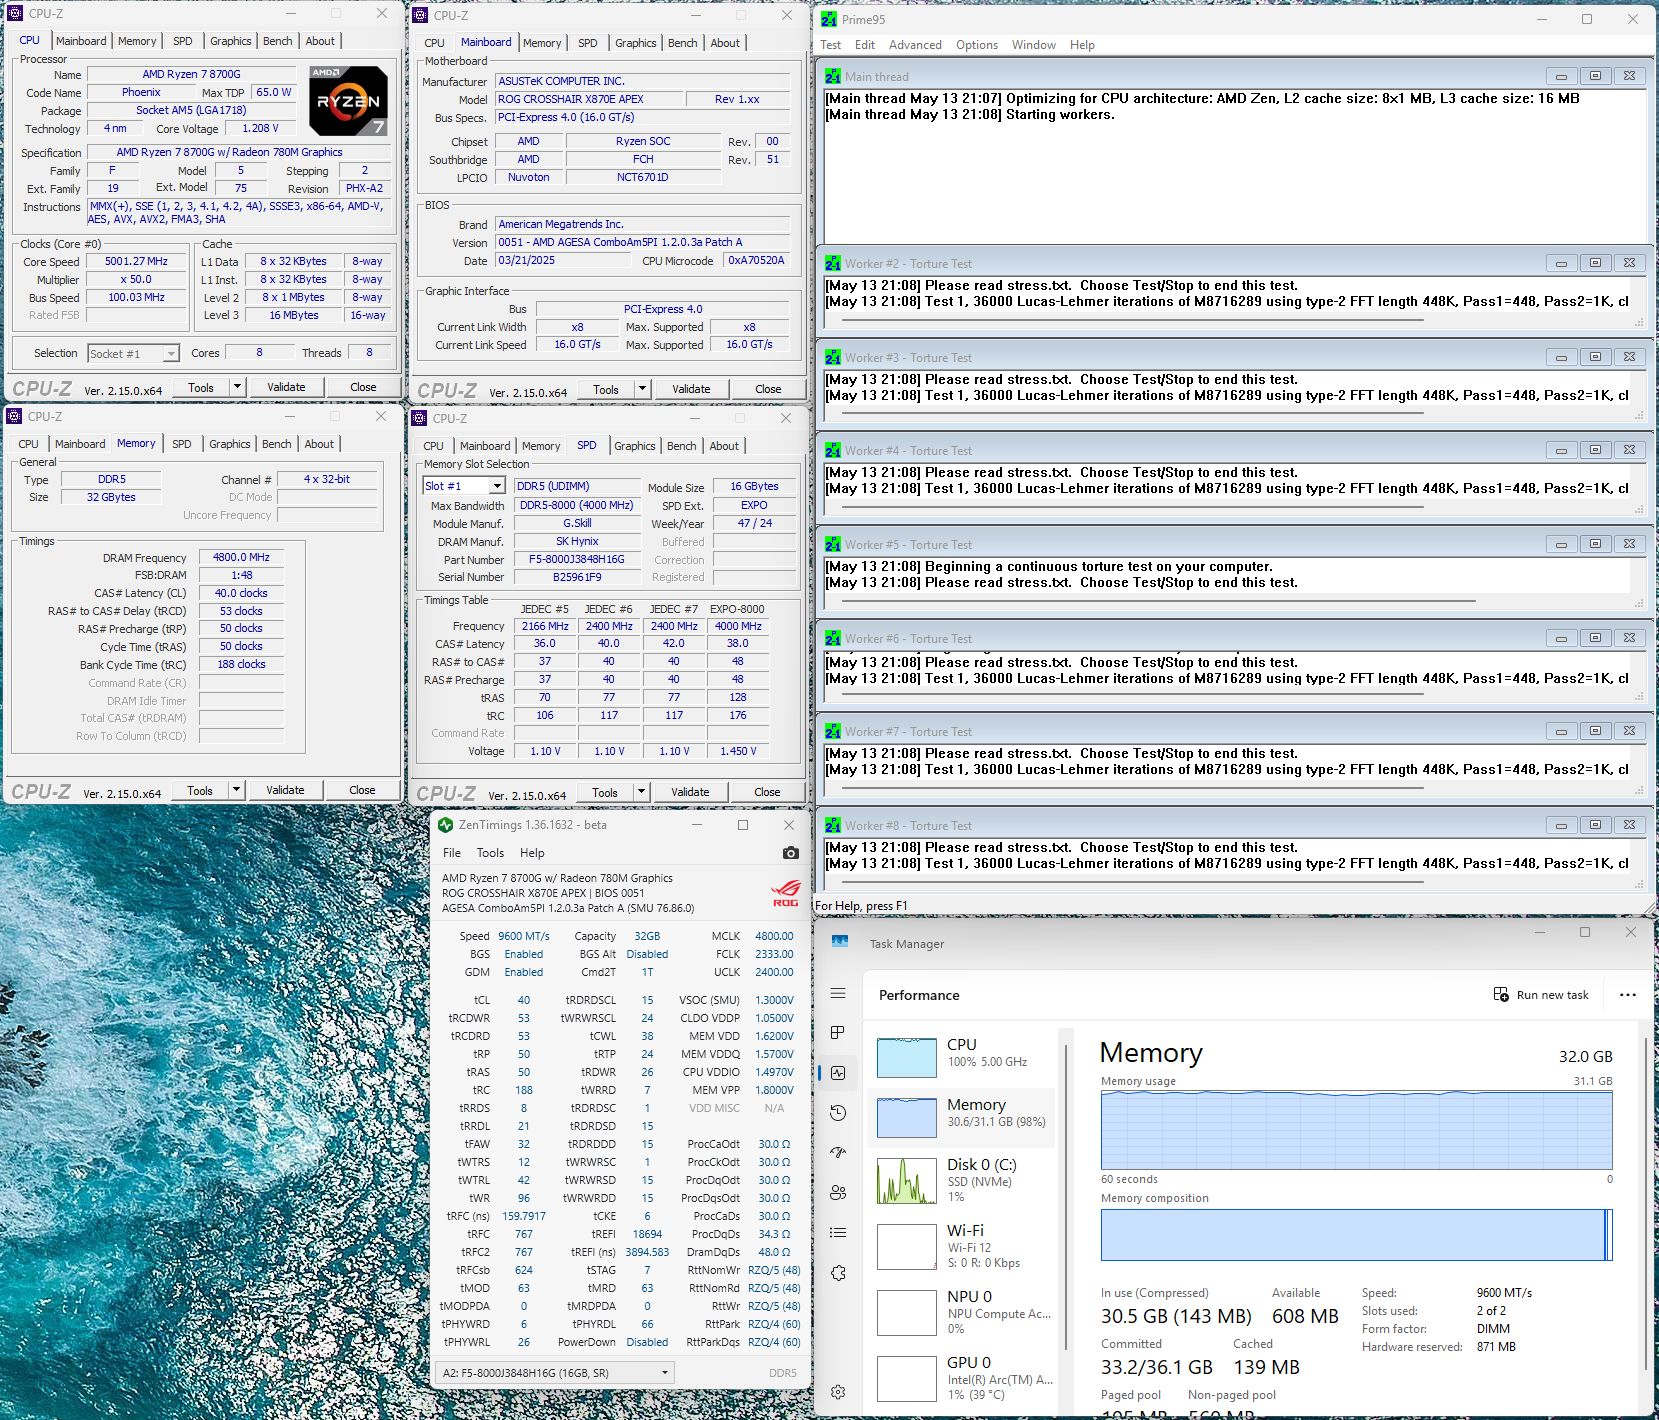The width and height of the screenshot is (1659, 1420).
Task: Minimize Prime95 Worker #4 child window
Action: 1561,450
